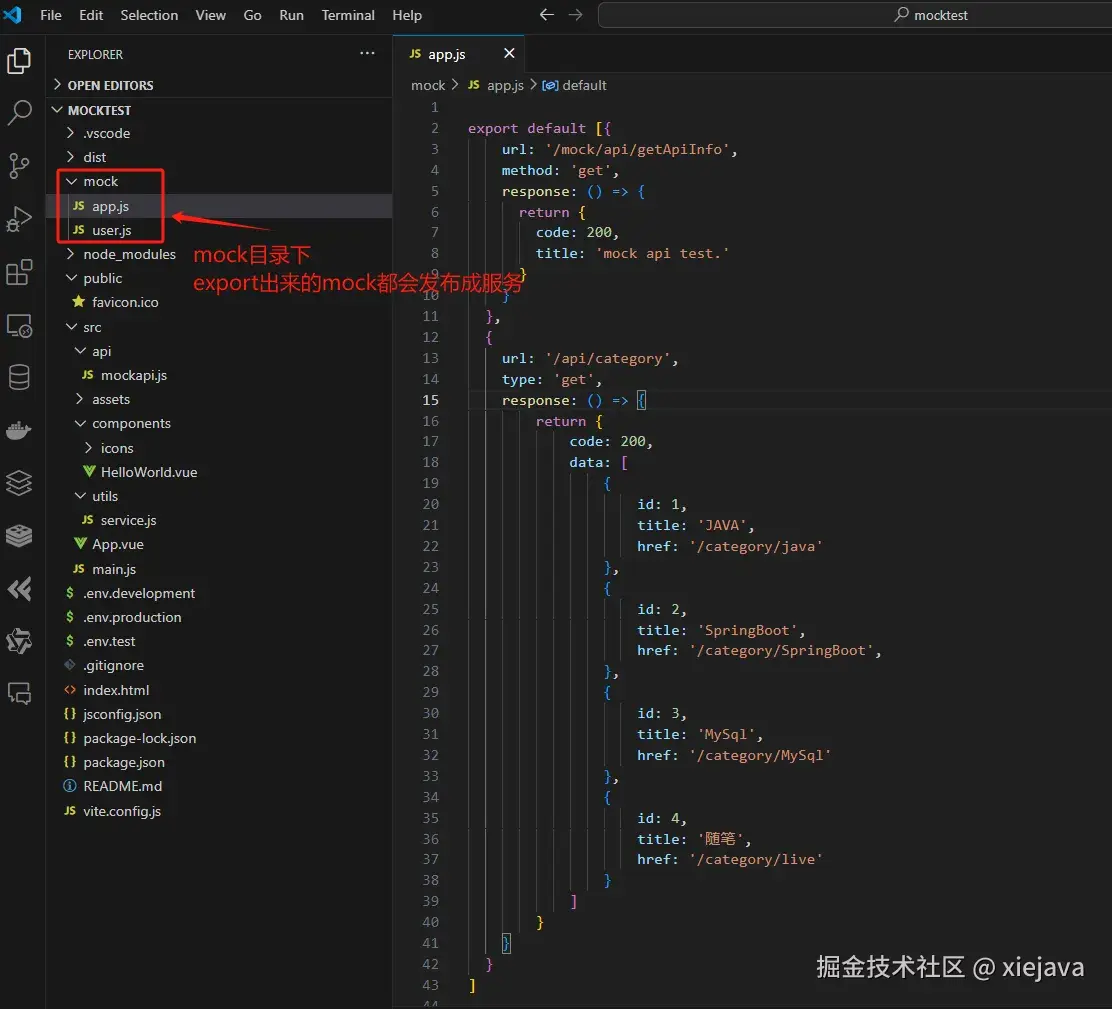Click the default breadcrumb symbol
Image resolution: width=1112 pixels, height=1009 pixels.
point(574,85)
